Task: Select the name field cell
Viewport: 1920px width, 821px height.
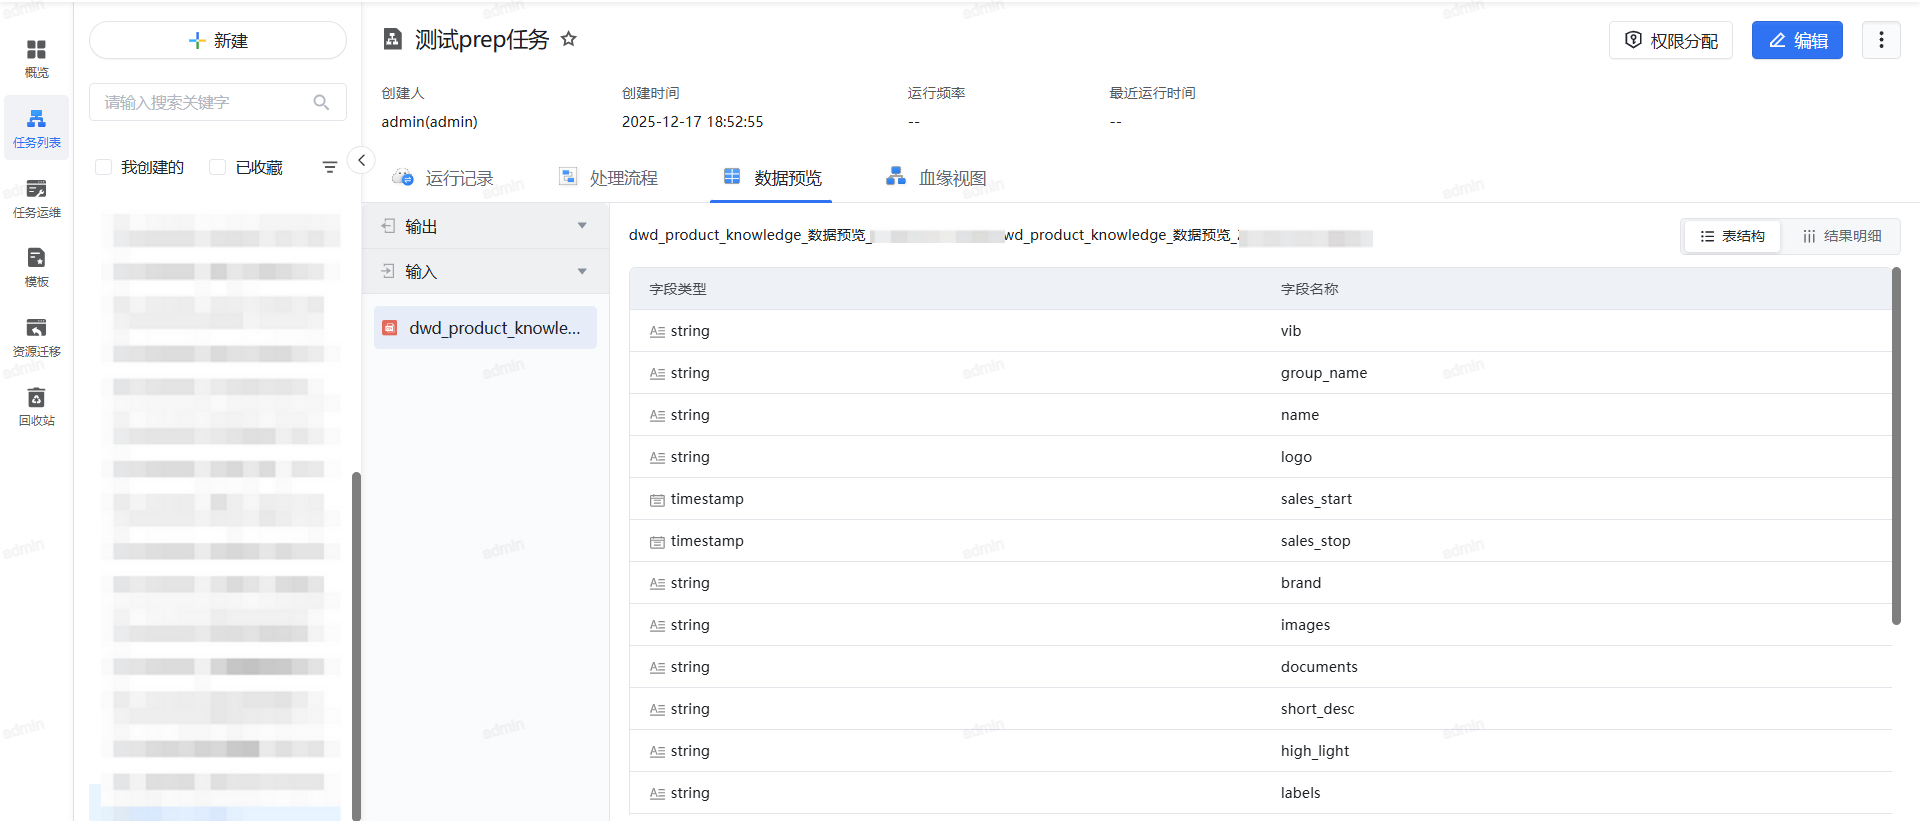Action: 1300,415
